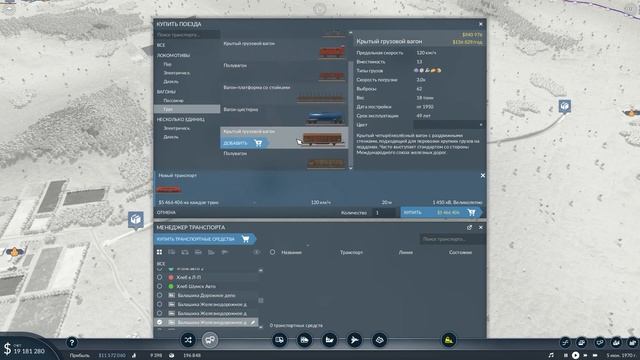640x360 pixels.
Task: Select the Балашиха Дорожное депо radio
Action: [160, 295]
